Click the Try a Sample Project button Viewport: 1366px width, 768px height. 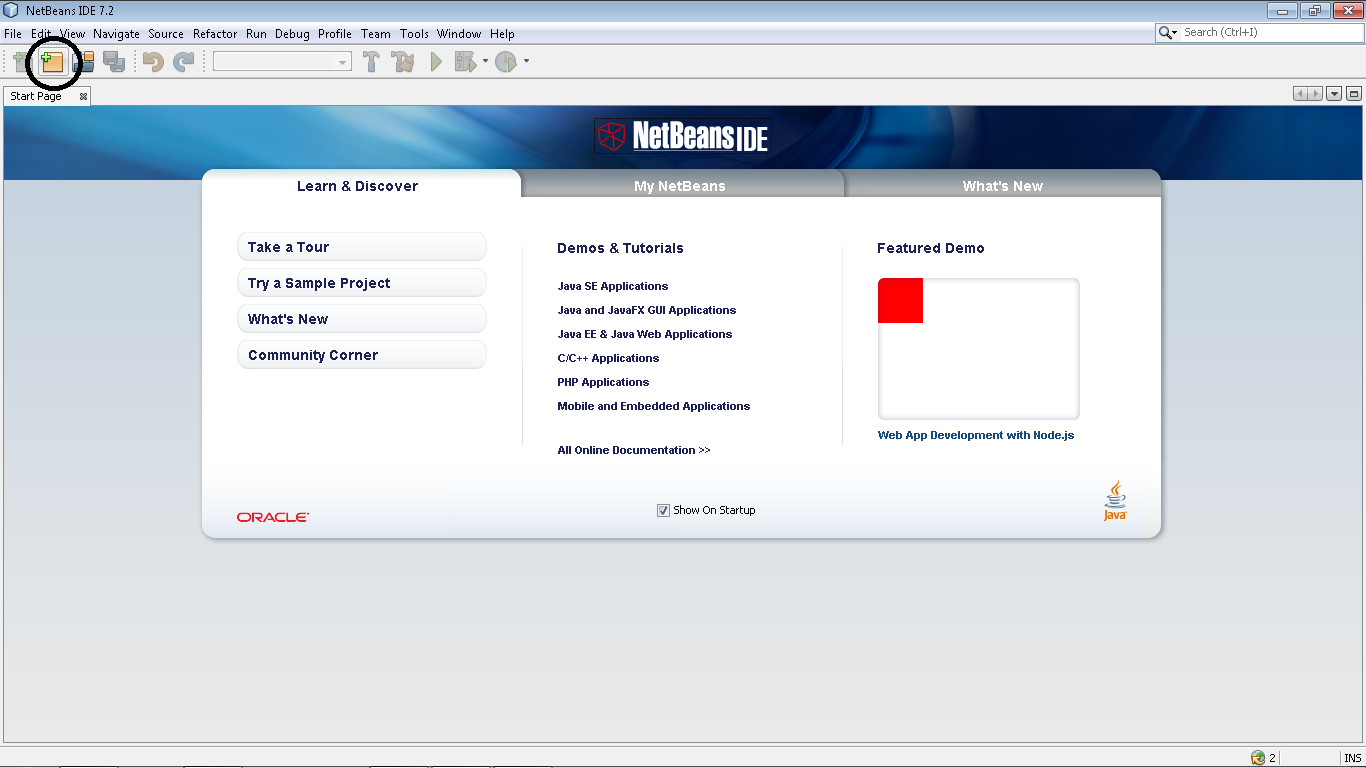pos(362,283)
